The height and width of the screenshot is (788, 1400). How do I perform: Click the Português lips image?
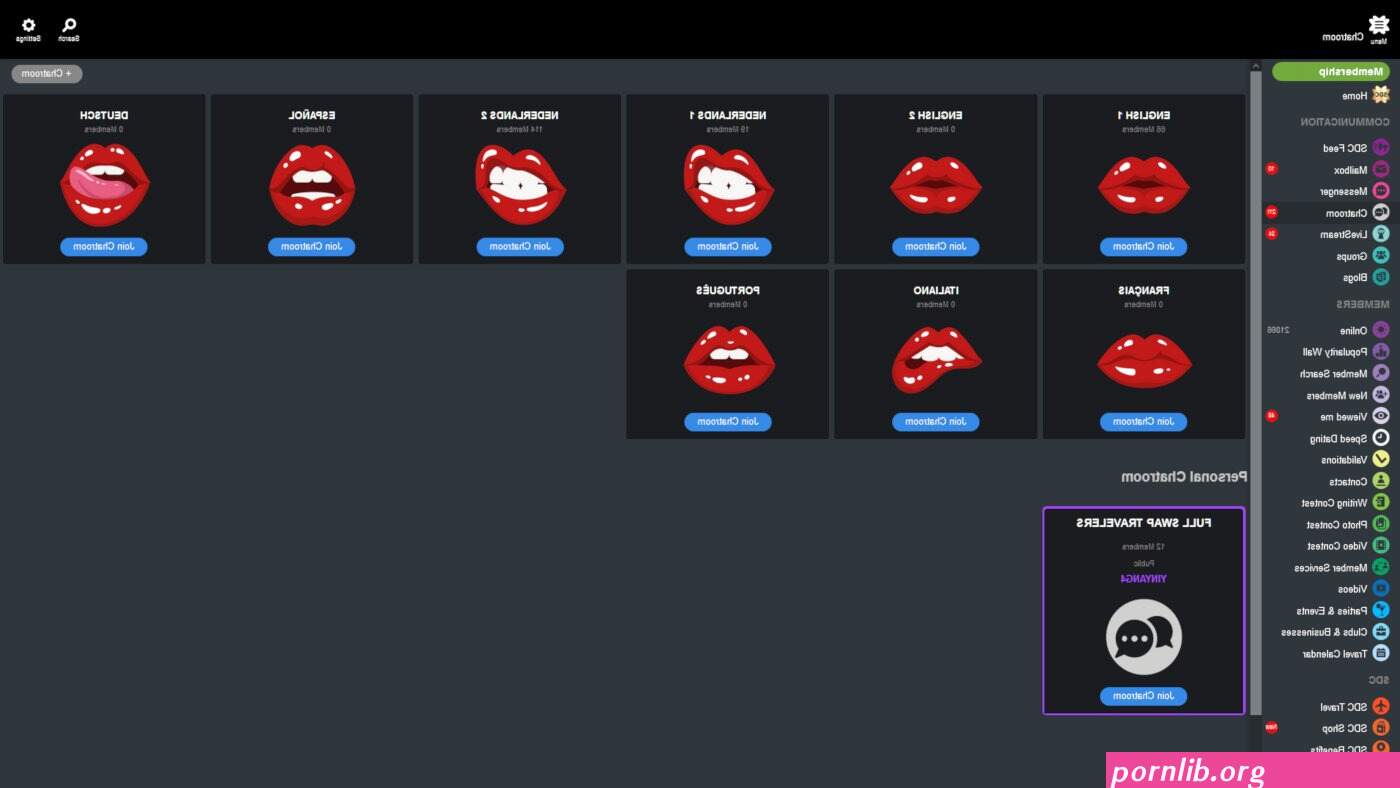click(x=728, y=360)
